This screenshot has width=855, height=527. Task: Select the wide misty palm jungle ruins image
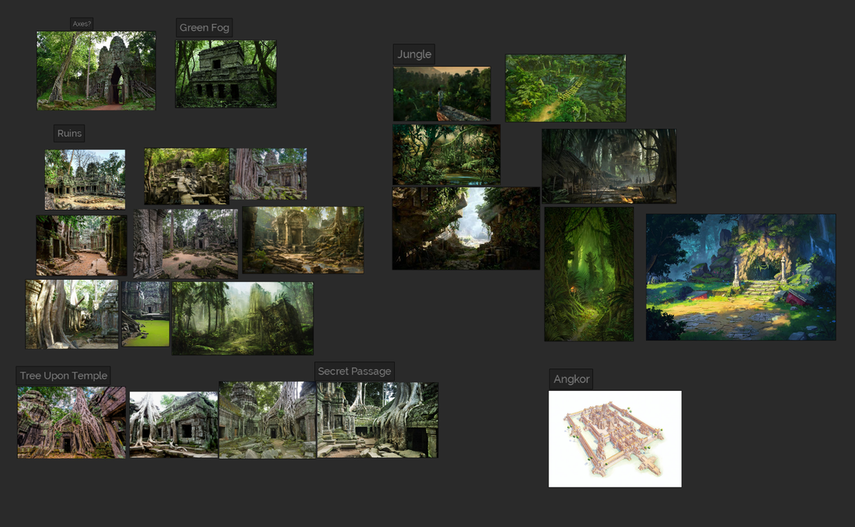tap(242, 317)
